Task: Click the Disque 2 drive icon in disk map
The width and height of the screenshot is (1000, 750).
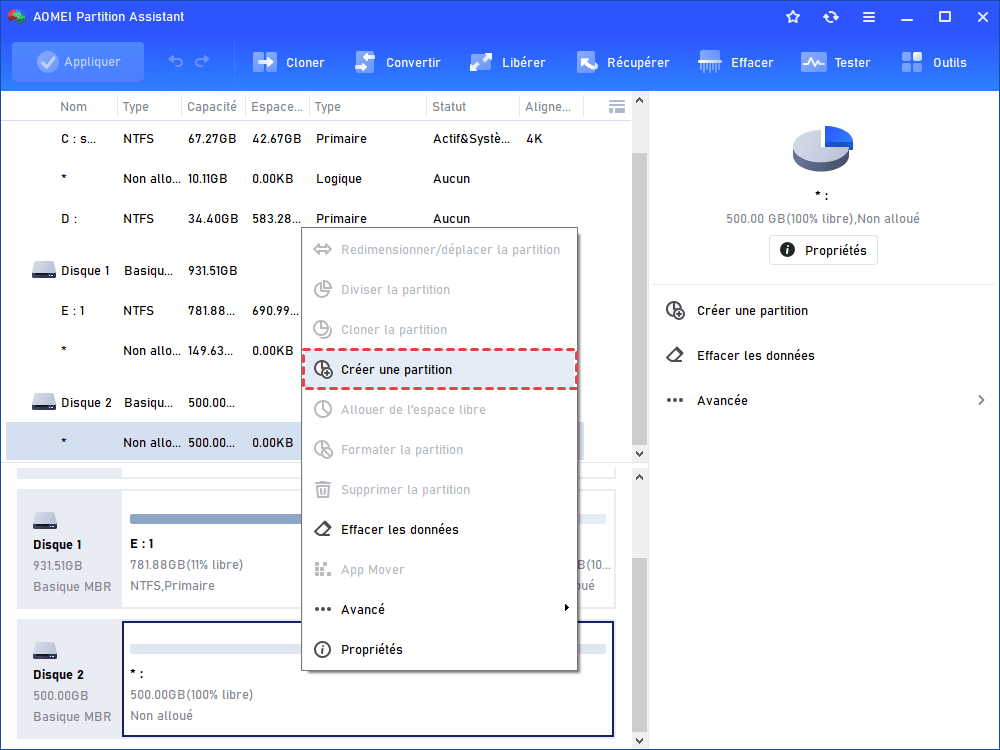Action: click(x=45, y=651)
